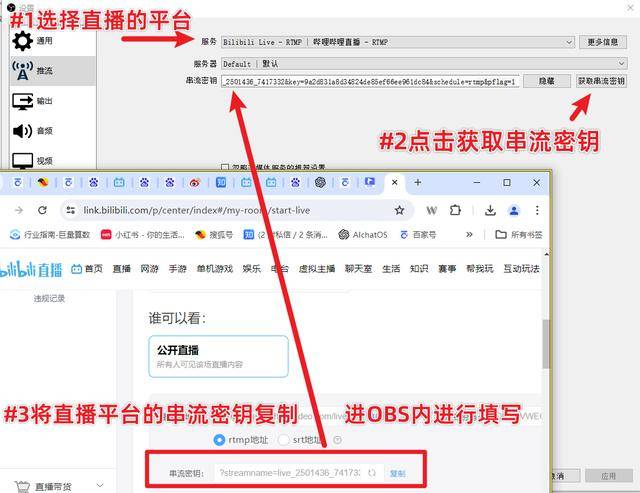The height and width of the screenshot is (493, 640).
Task: Click the 应用 apply button in OBS
Action: (x=608, y=476)
